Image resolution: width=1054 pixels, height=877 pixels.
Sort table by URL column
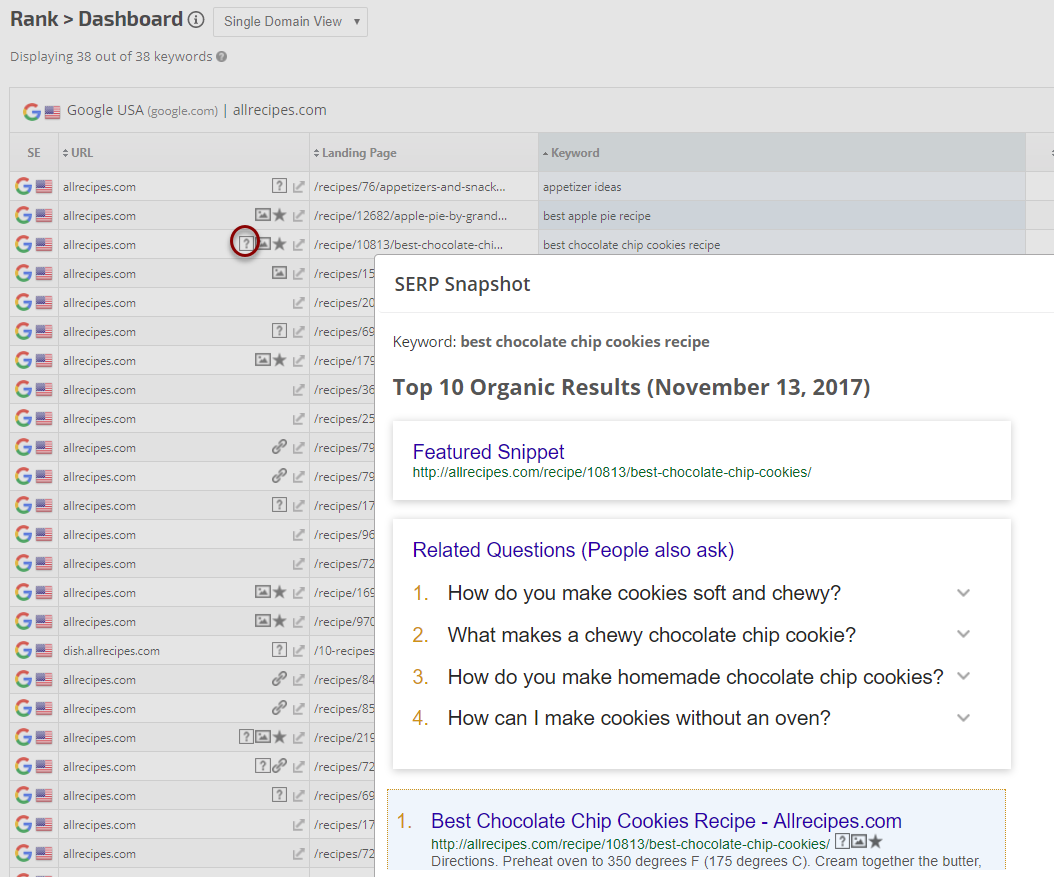pyautogui.click(x=78, y=153)
